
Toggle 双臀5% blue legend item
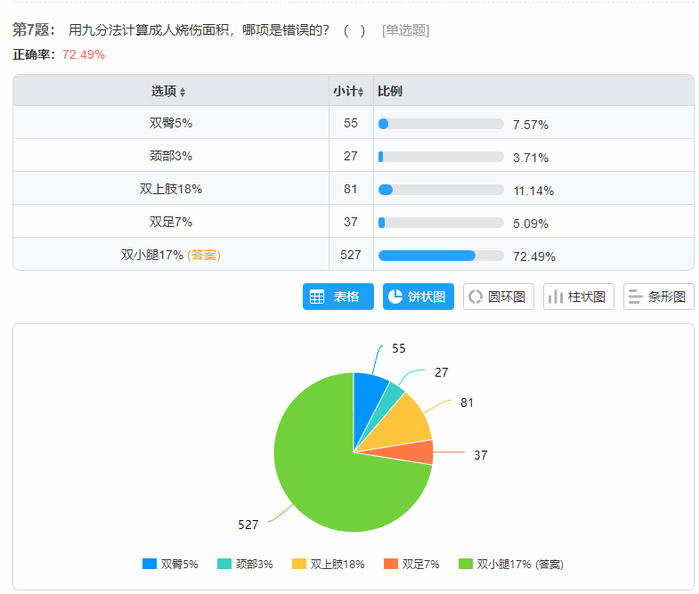coord(150,564)
